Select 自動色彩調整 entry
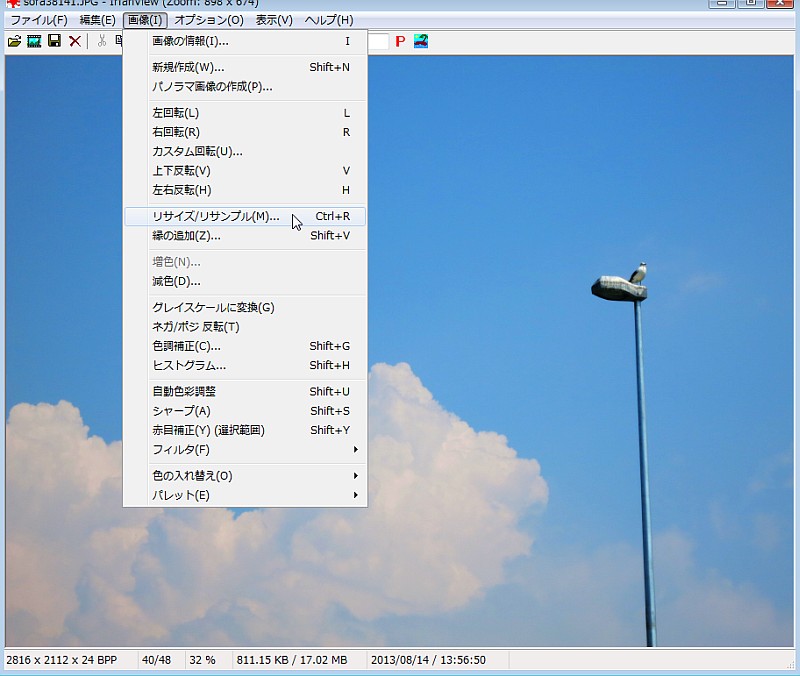800x676 pixels. click(245, 392)
